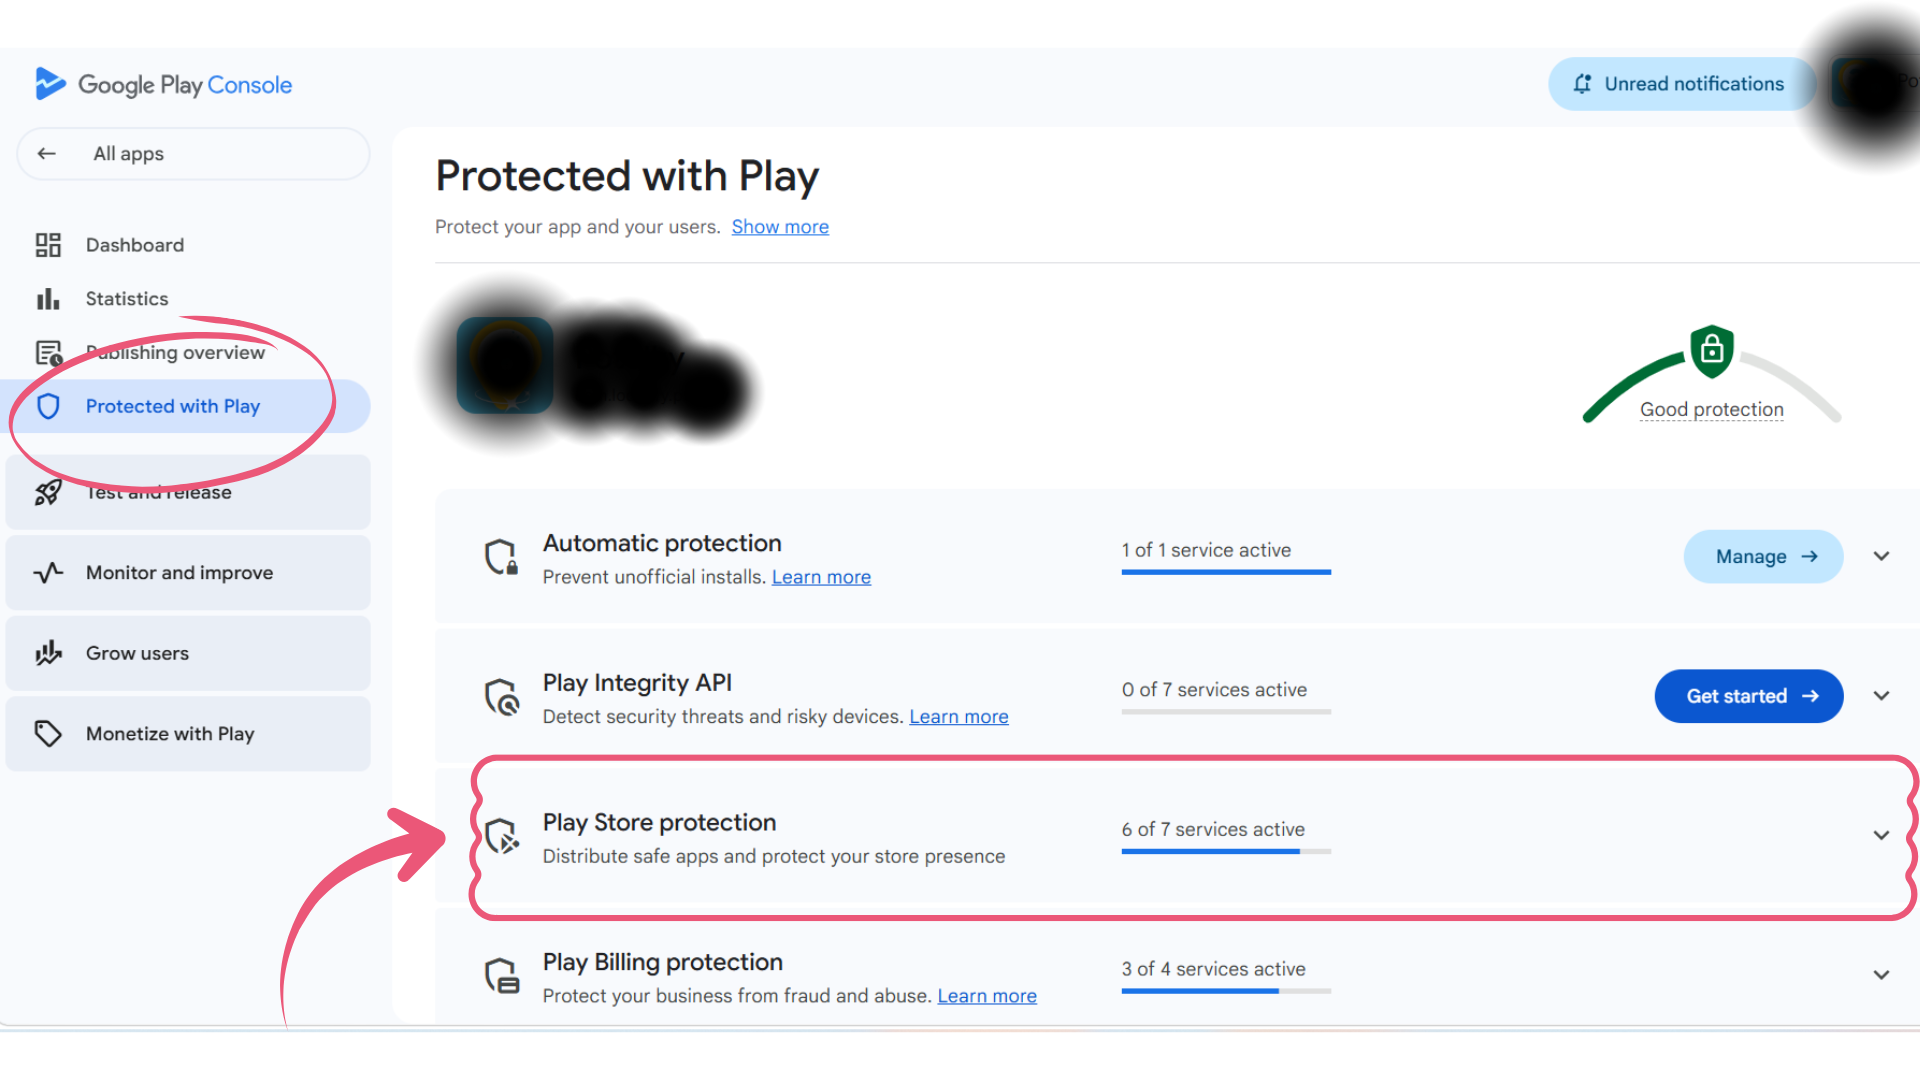Click the 6 of 7 services progress bar
Screen dimensions: 1920x1080
point(1226,851)
